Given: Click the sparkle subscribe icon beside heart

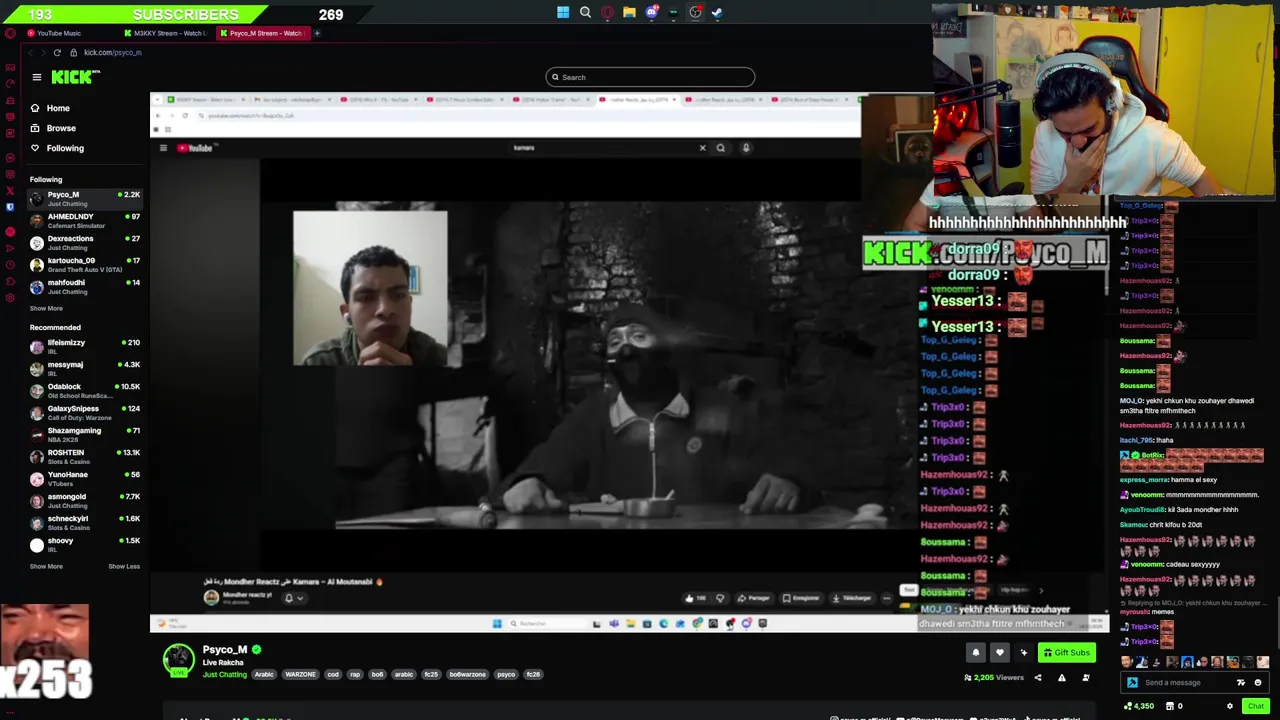Looking at the screenshot, I should coord(1023,653).
